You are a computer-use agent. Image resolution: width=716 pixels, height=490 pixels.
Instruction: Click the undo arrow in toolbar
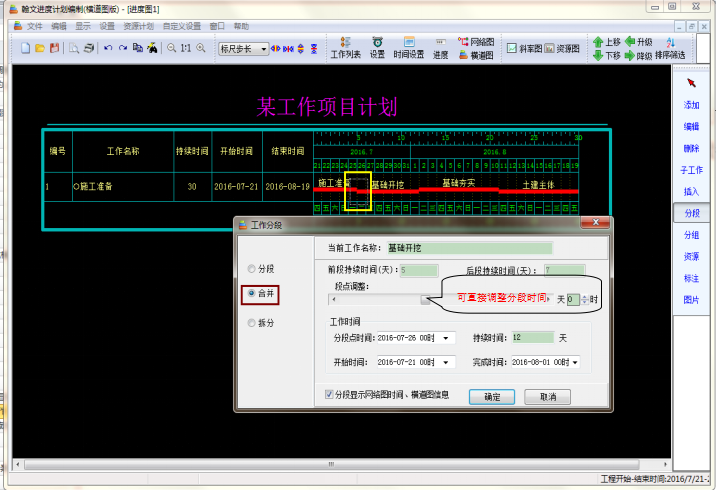coord(107,48)
